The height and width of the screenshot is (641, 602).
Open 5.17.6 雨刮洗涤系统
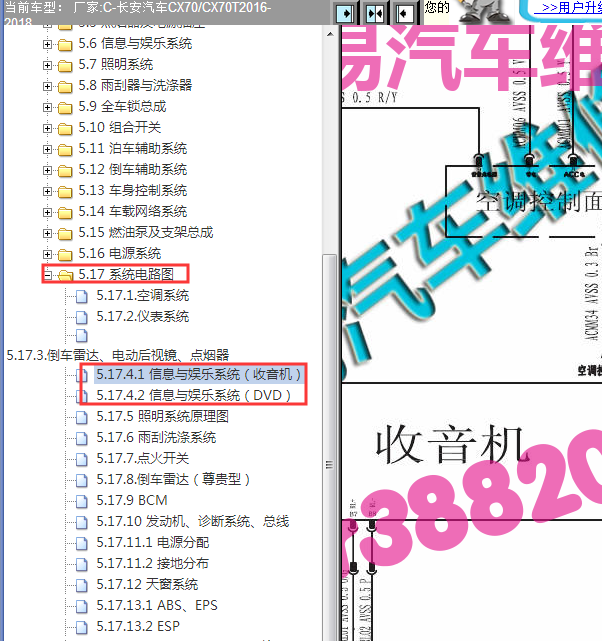click(156, 437)
